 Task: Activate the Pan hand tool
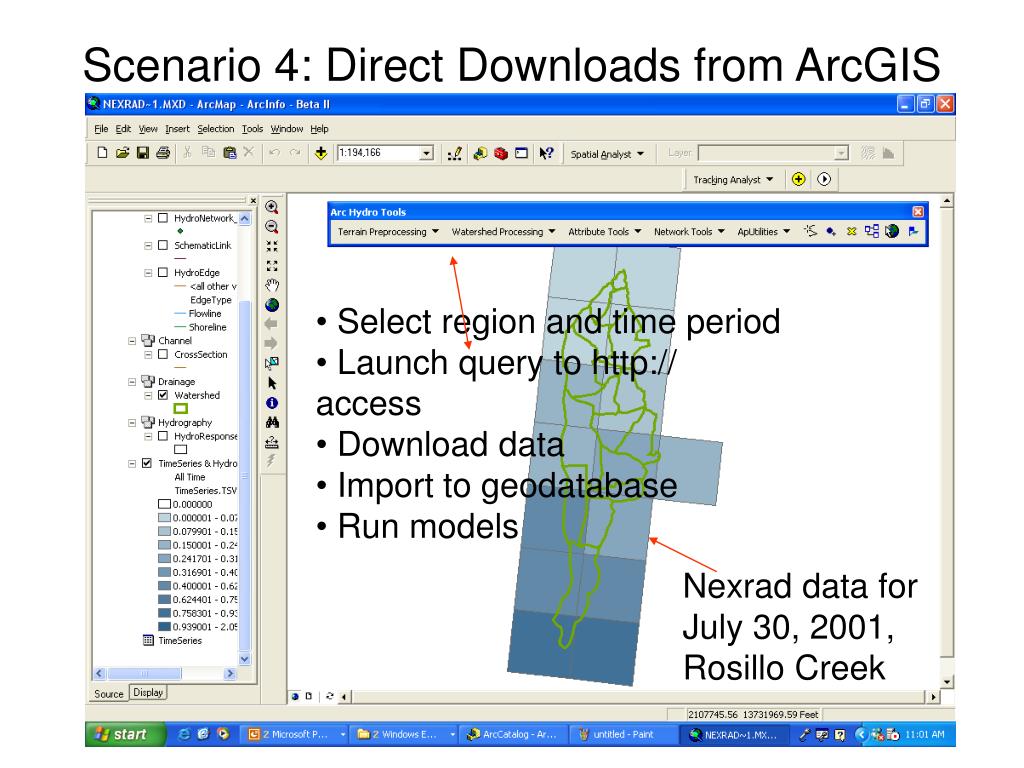tap(272, 285)
